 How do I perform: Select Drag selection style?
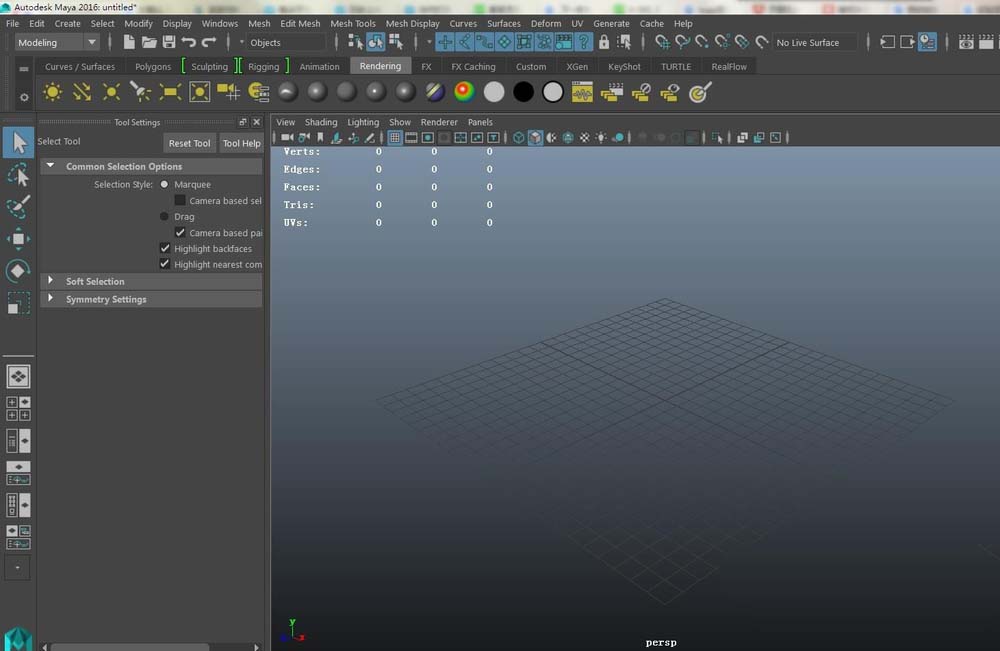tap(165, 217)
